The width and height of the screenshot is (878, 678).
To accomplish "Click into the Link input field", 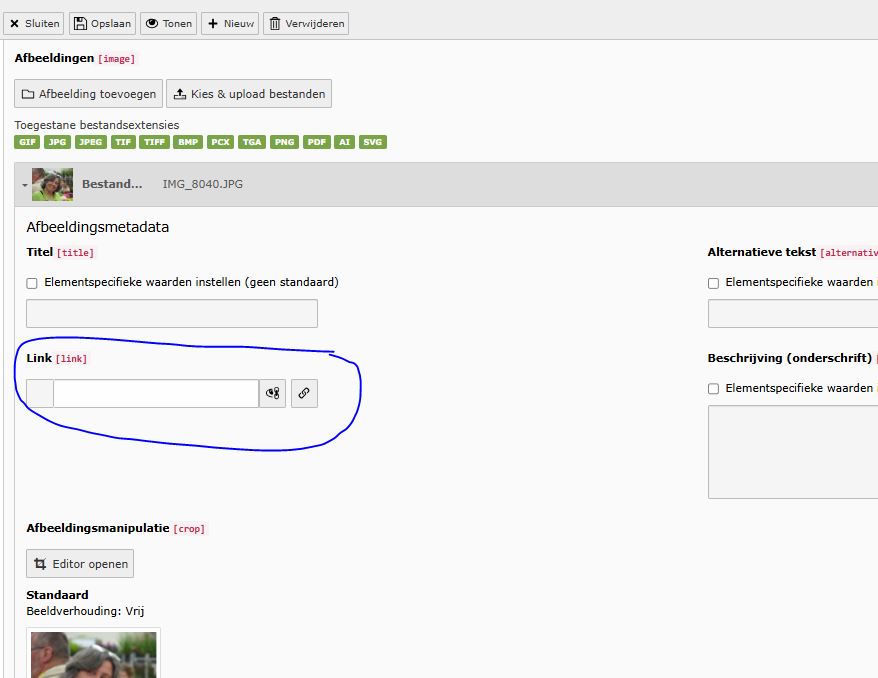I will click(156, 394).
